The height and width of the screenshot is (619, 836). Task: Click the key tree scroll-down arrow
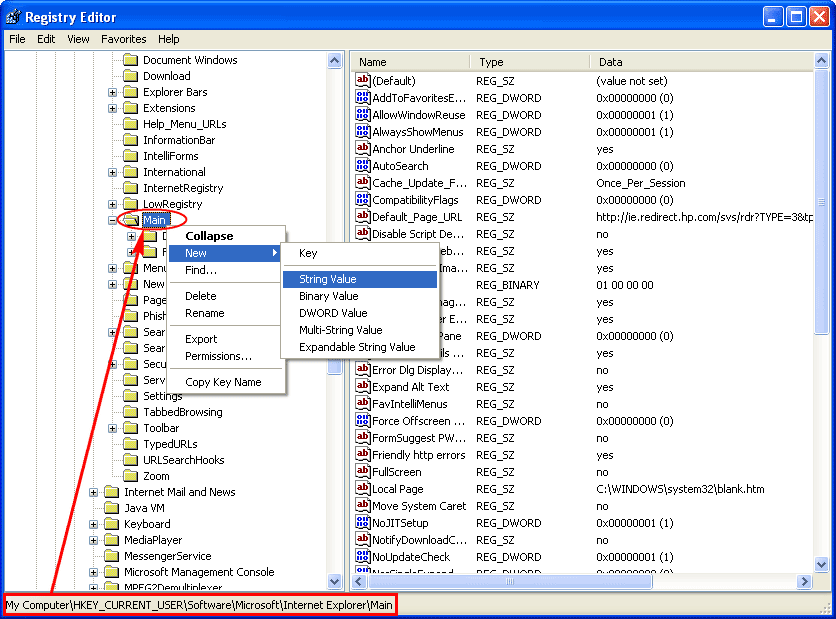pos(334,581)
